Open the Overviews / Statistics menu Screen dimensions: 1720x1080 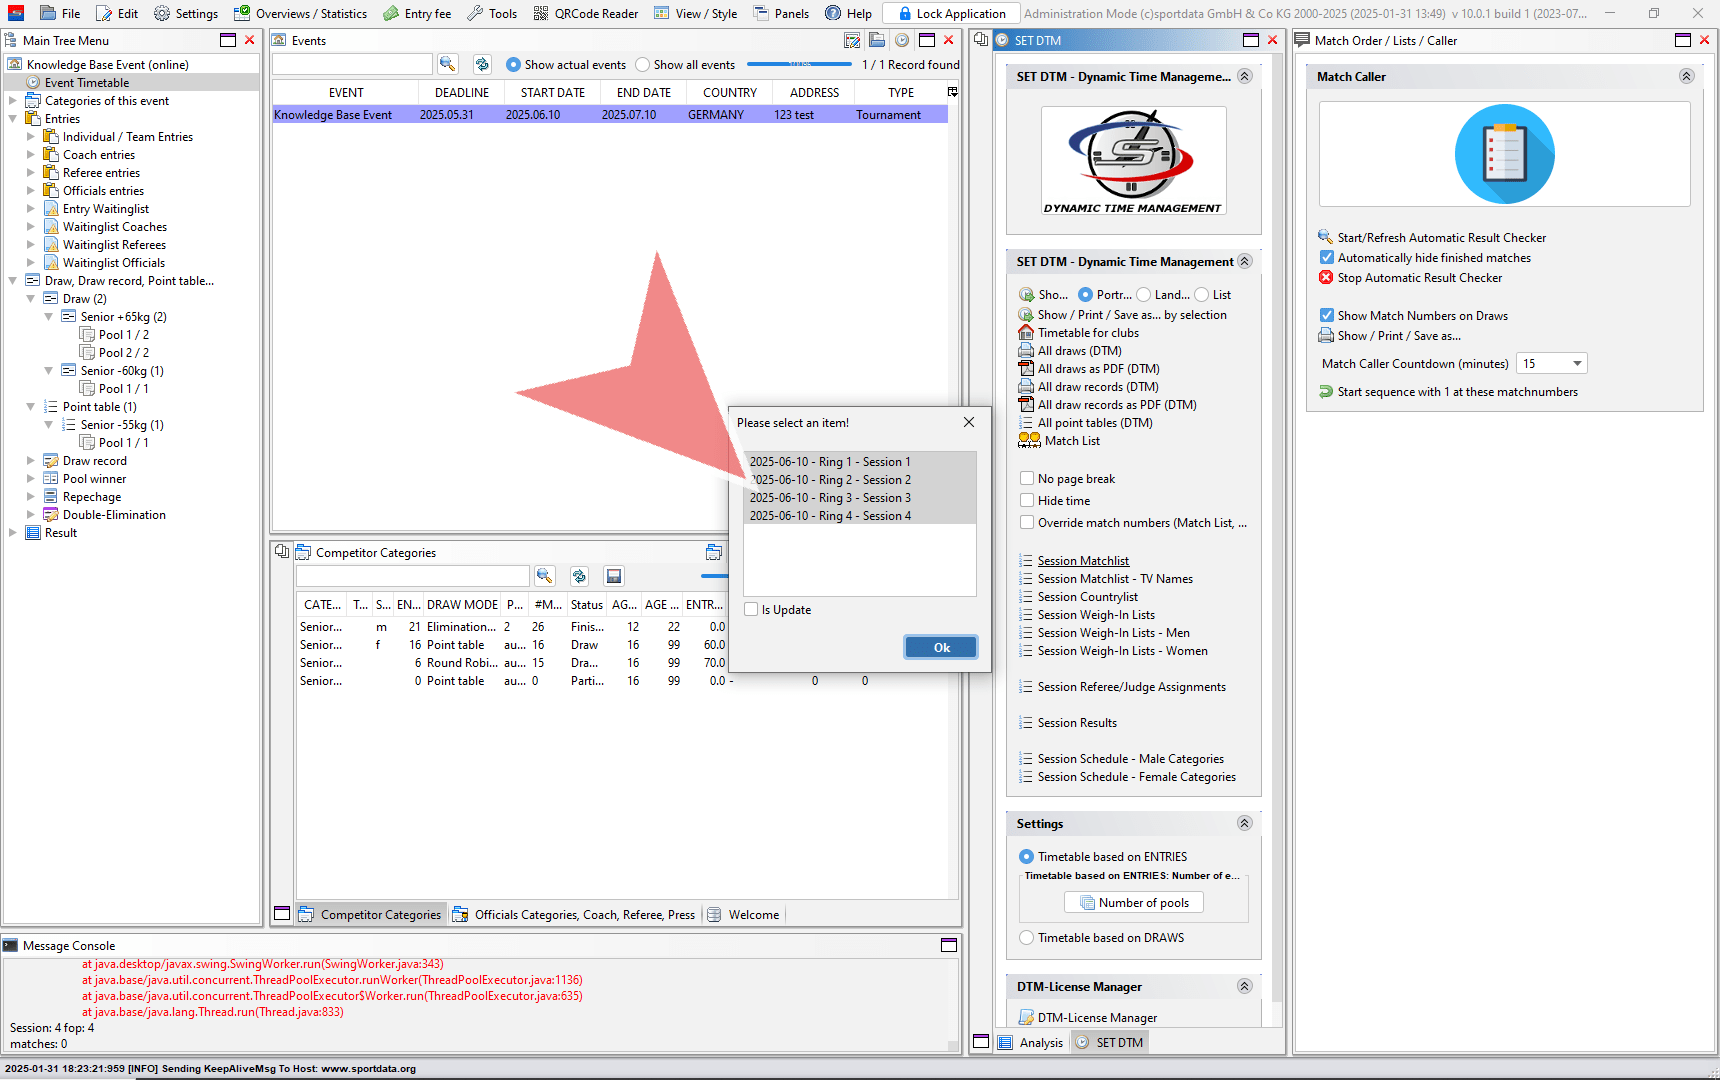300,13
